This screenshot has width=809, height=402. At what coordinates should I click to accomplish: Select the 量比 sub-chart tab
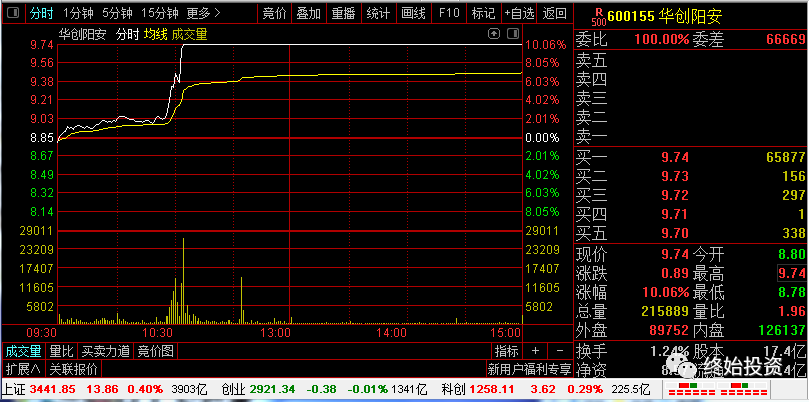click(x=61, y=351)
